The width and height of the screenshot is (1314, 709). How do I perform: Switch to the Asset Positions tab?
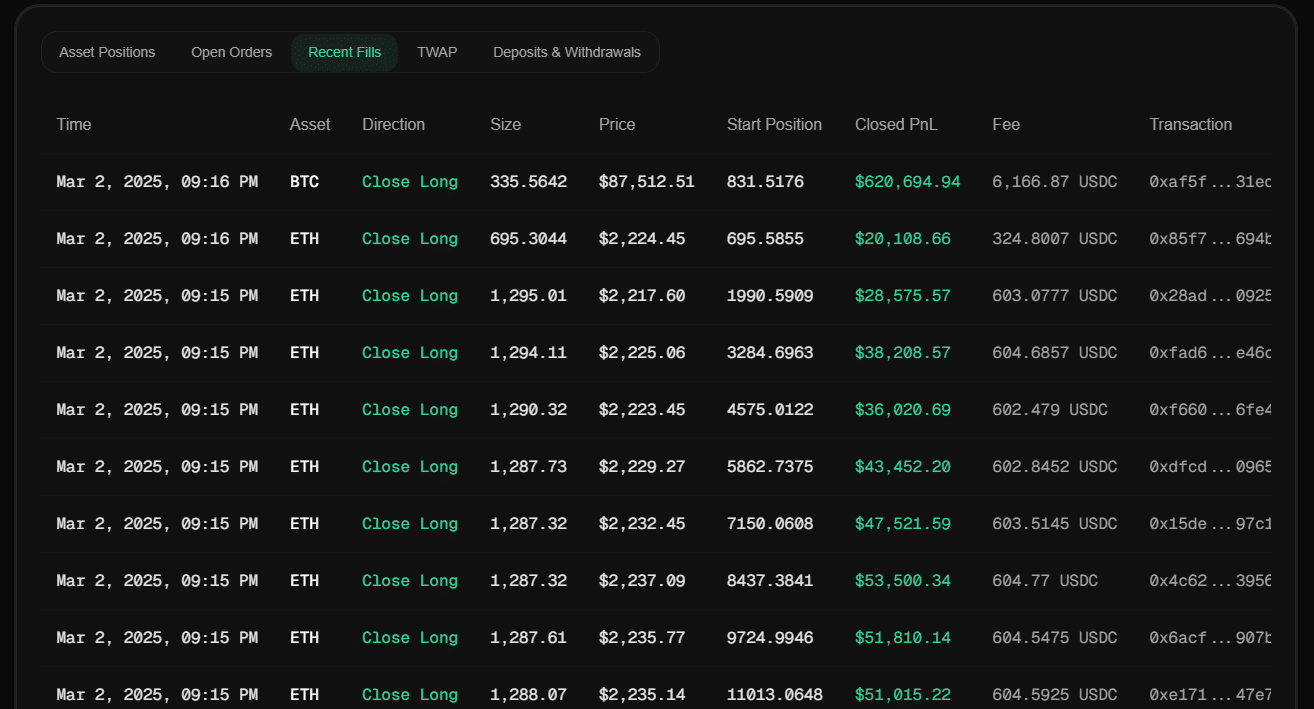(x=107, y=52)
